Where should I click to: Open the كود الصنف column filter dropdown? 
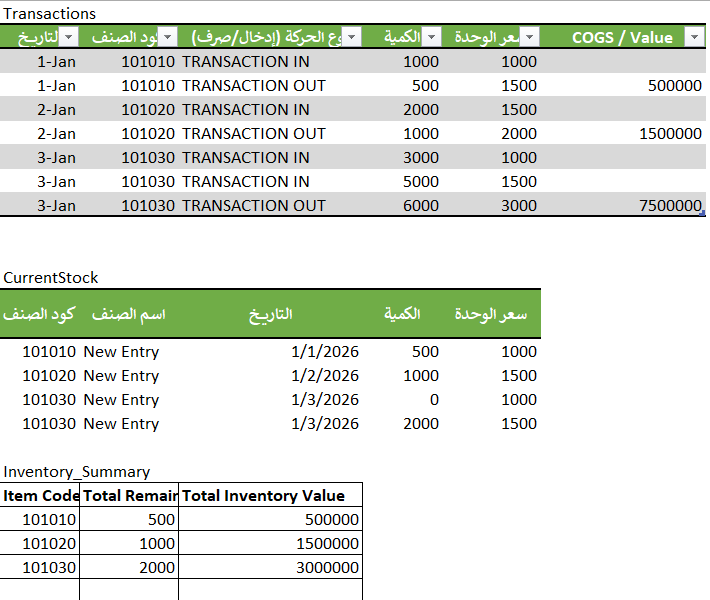(168, 38)
